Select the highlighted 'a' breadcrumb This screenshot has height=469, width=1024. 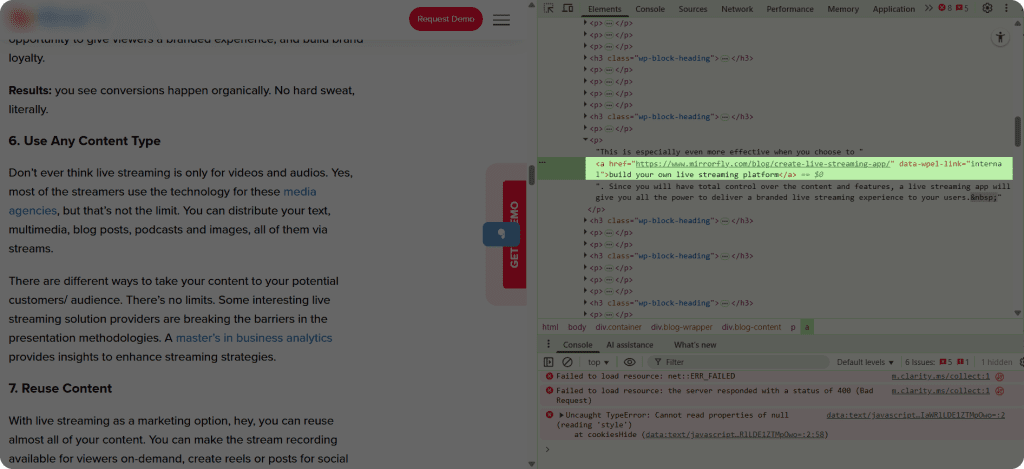point(808,327)
